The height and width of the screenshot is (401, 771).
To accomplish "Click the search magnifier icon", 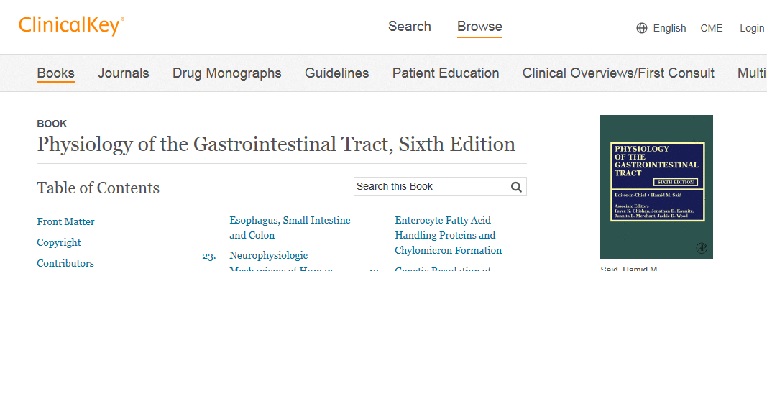I will click(x=516, y=187).
